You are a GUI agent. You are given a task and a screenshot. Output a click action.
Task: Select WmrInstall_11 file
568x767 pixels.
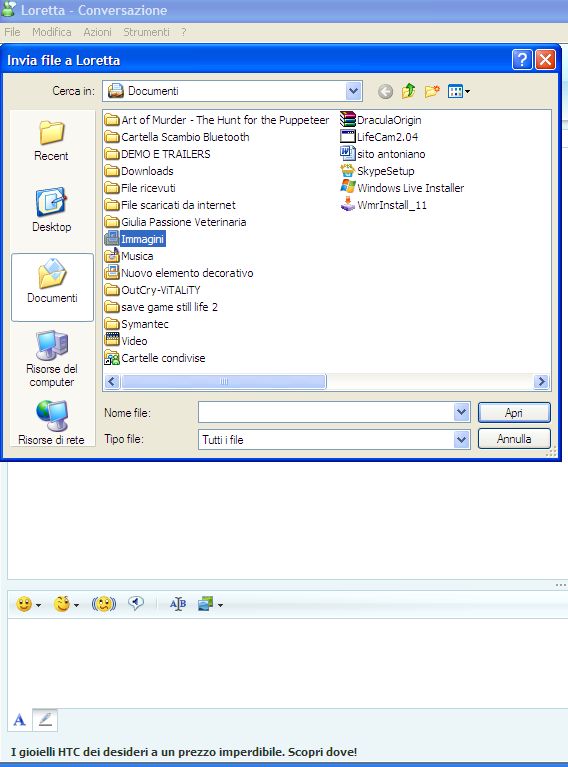(384, 205)
